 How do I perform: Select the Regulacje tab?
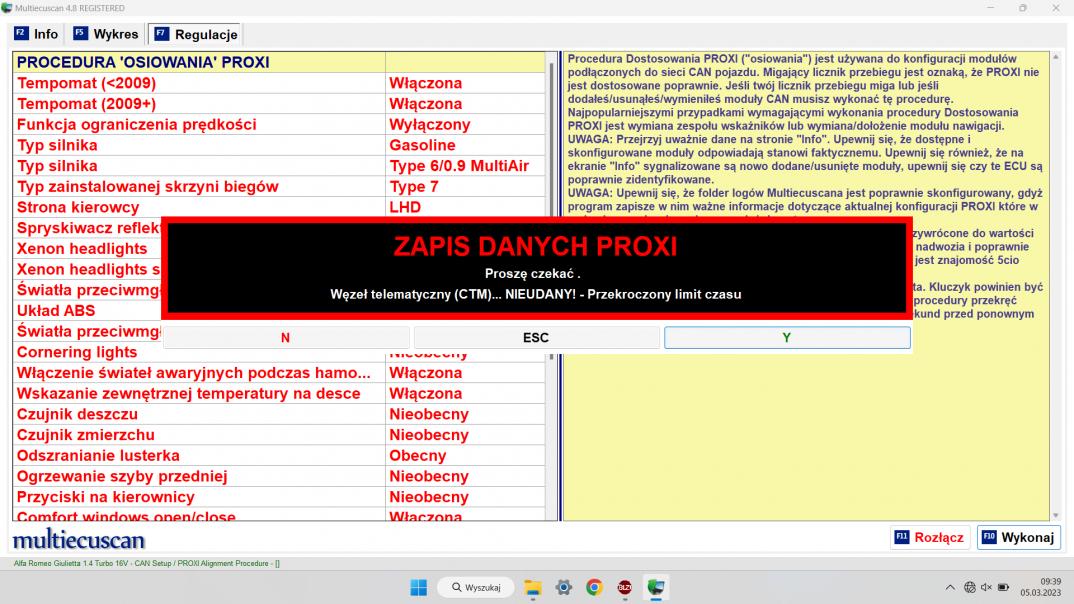coord(196,34)
